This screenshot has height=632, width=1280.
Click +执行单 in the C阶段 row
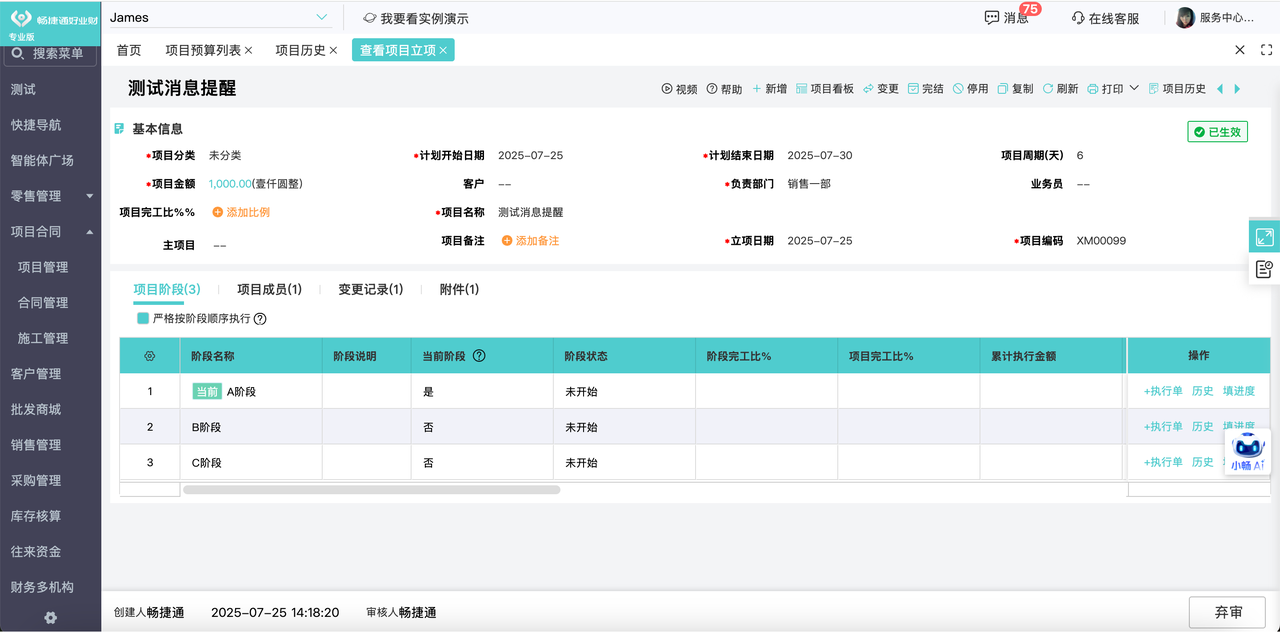pyautogui.click(x=1163, y=462)
